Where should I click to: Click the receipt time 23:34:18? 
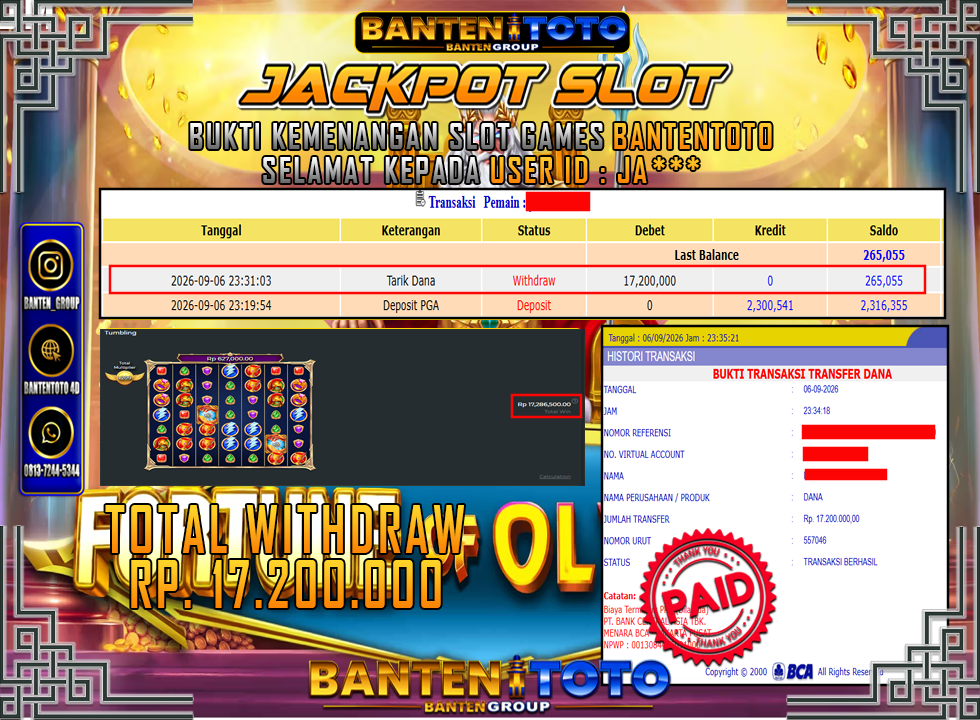pyautogui.click(x=817, y=411)
